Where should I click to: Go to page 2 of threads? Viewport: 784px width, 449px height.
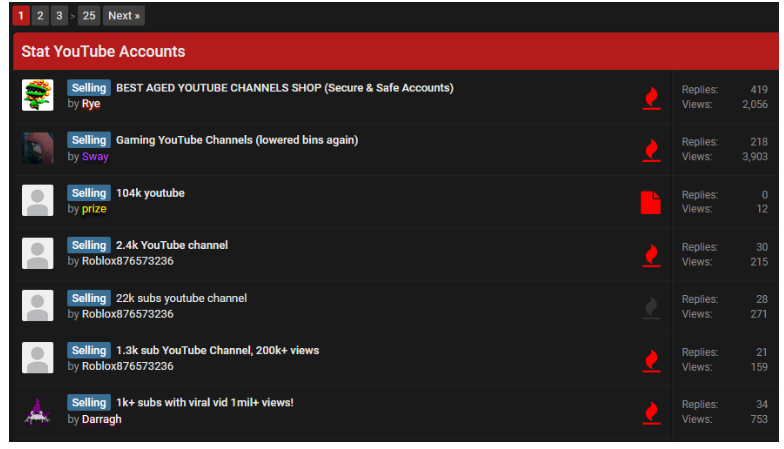click(40, 16)
